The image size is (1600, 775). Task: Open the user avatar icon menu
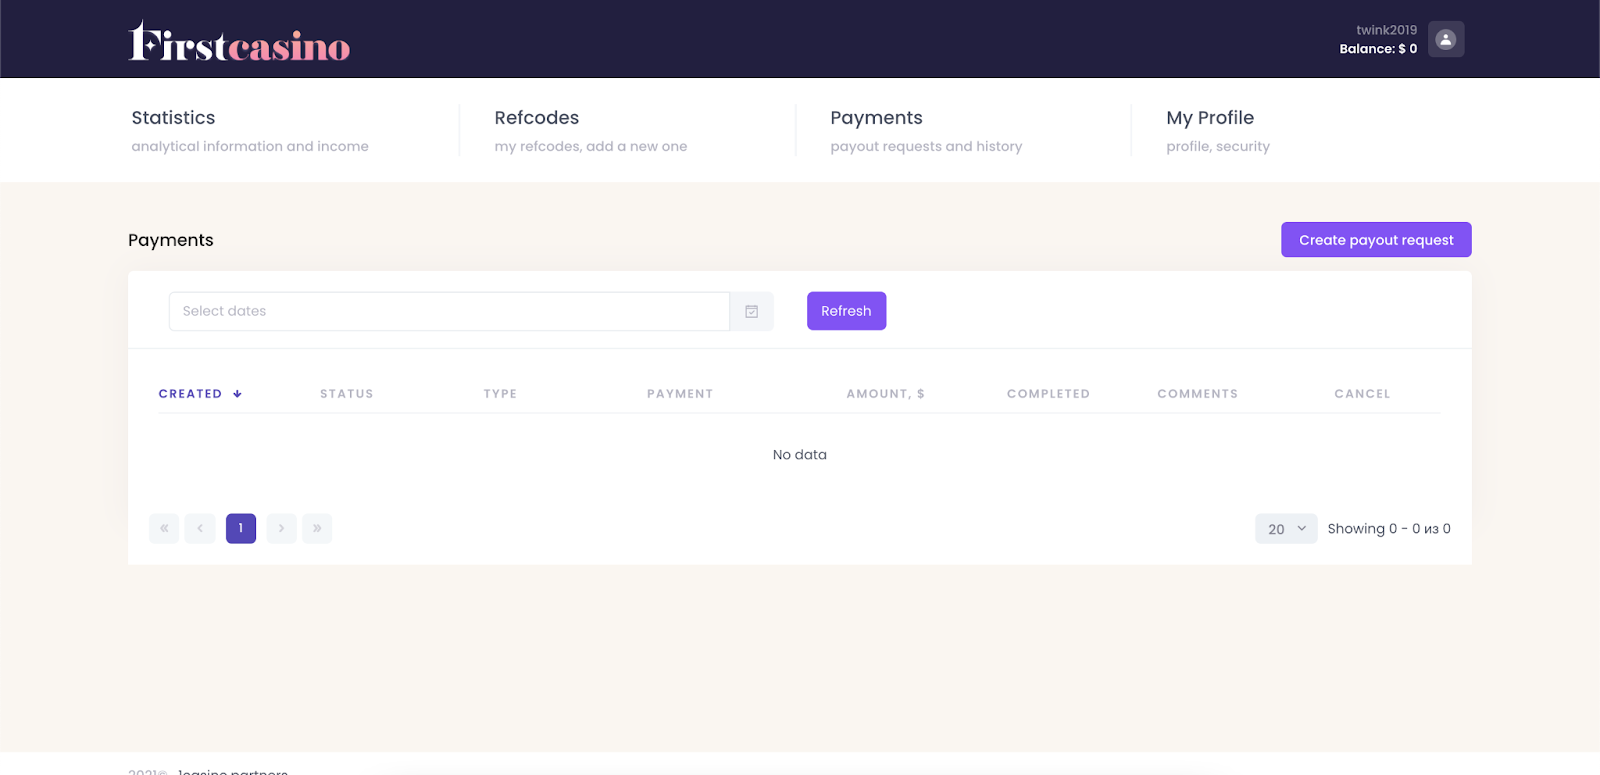1445,39
